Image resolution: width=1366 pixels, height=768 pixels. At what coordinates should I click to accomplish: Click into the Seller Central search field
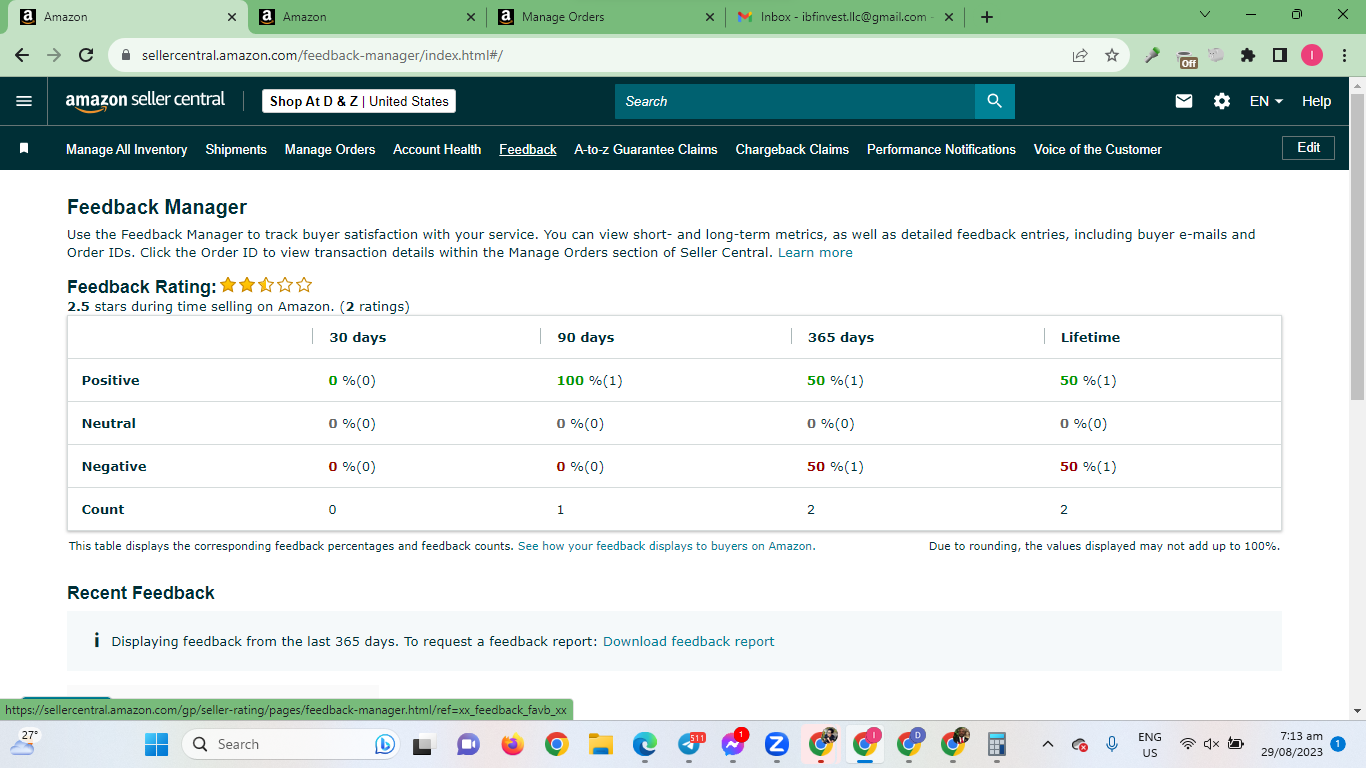(795, 101)
